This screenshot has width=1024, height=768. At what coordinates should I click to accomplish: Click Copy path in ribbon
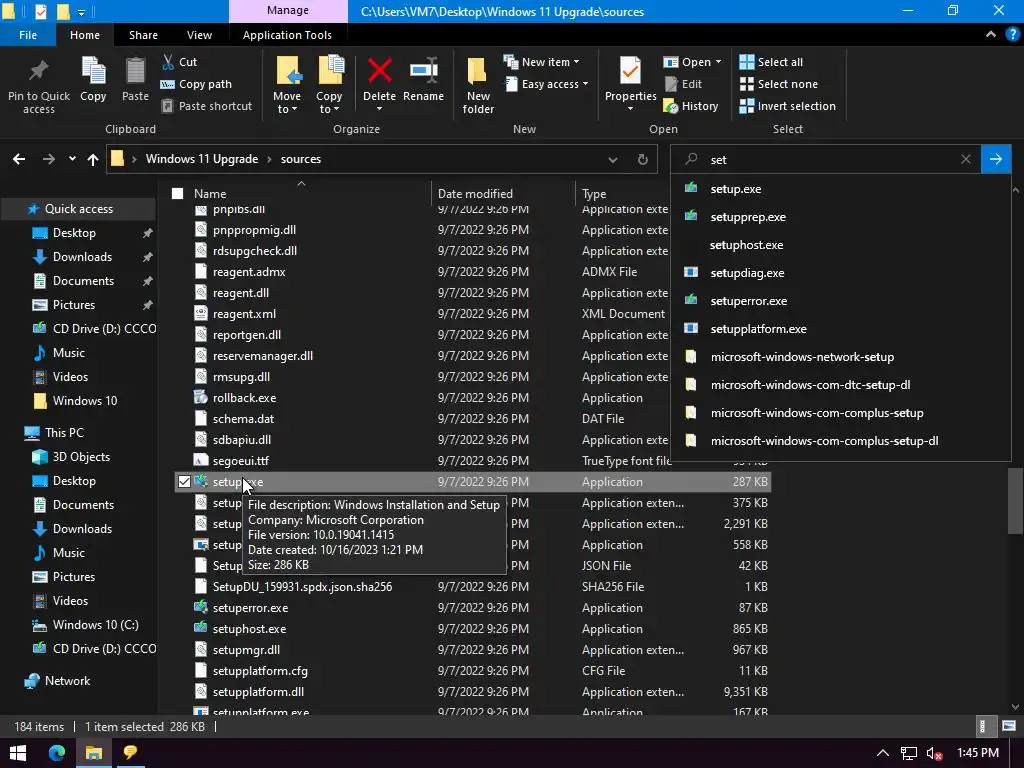click(x=196, y=84)
